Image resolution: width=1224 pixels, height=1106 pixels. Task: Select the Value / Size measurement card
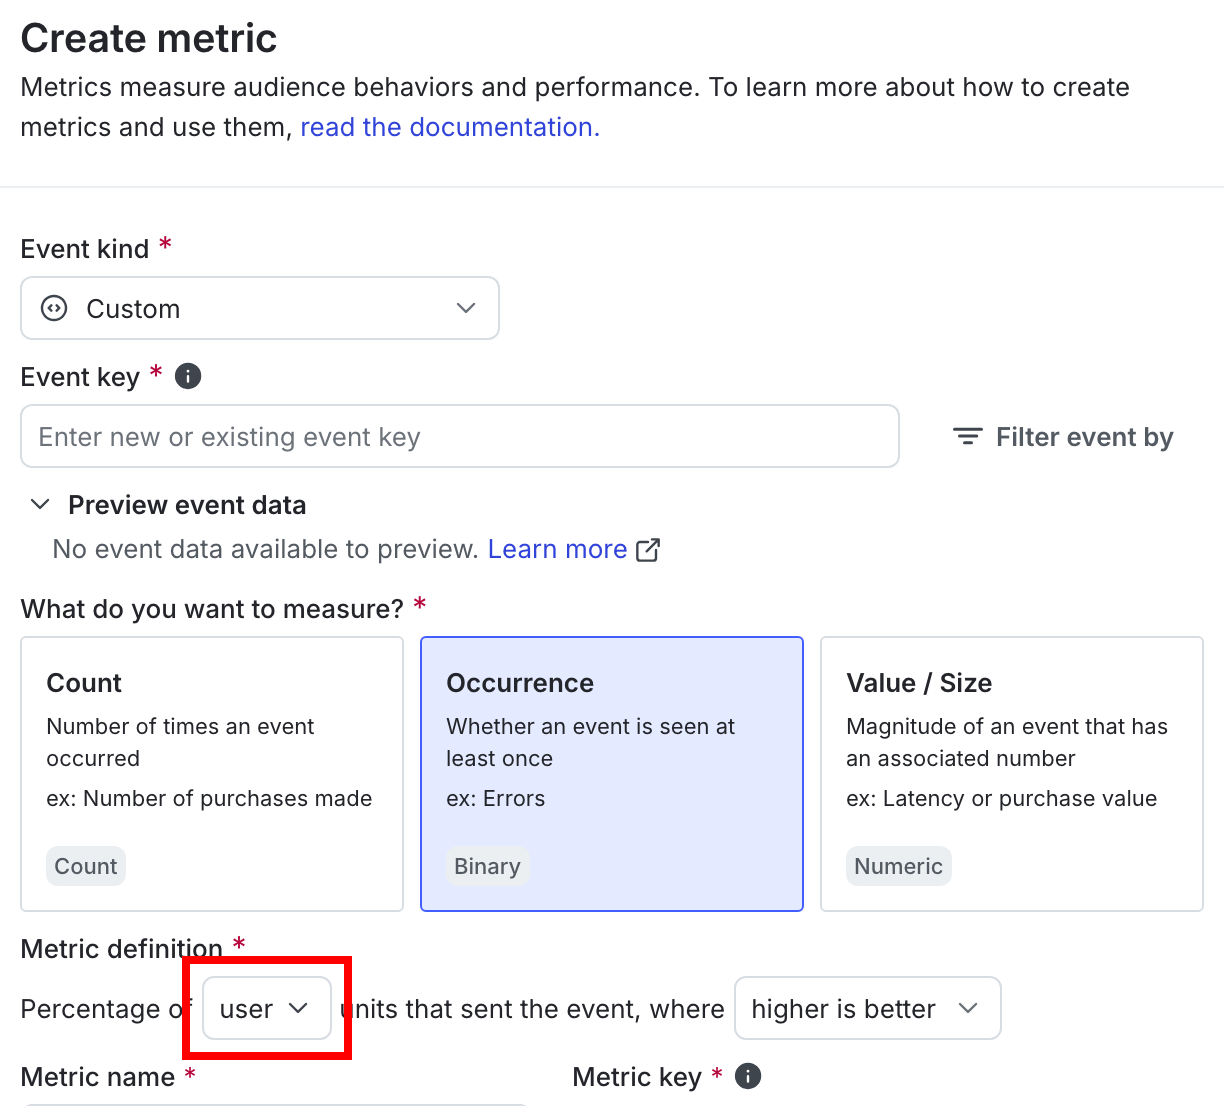click(1011, 773)
